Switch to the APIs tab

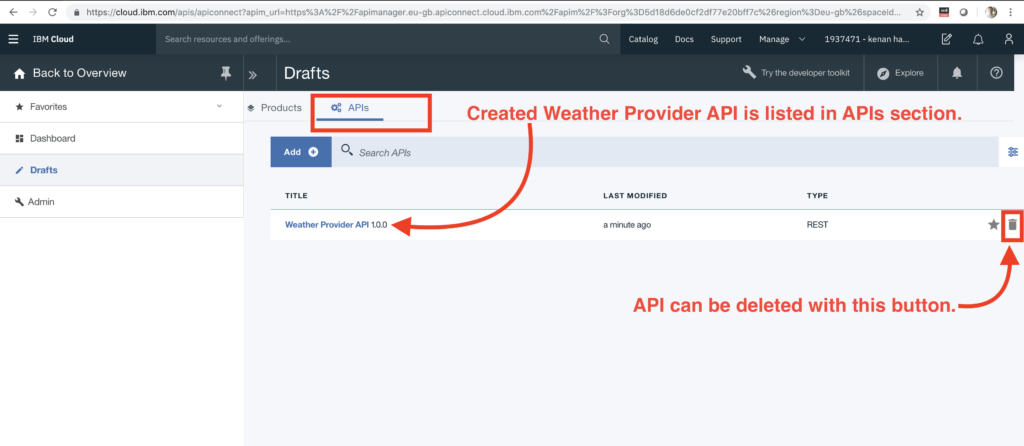[x=350, y=108]
